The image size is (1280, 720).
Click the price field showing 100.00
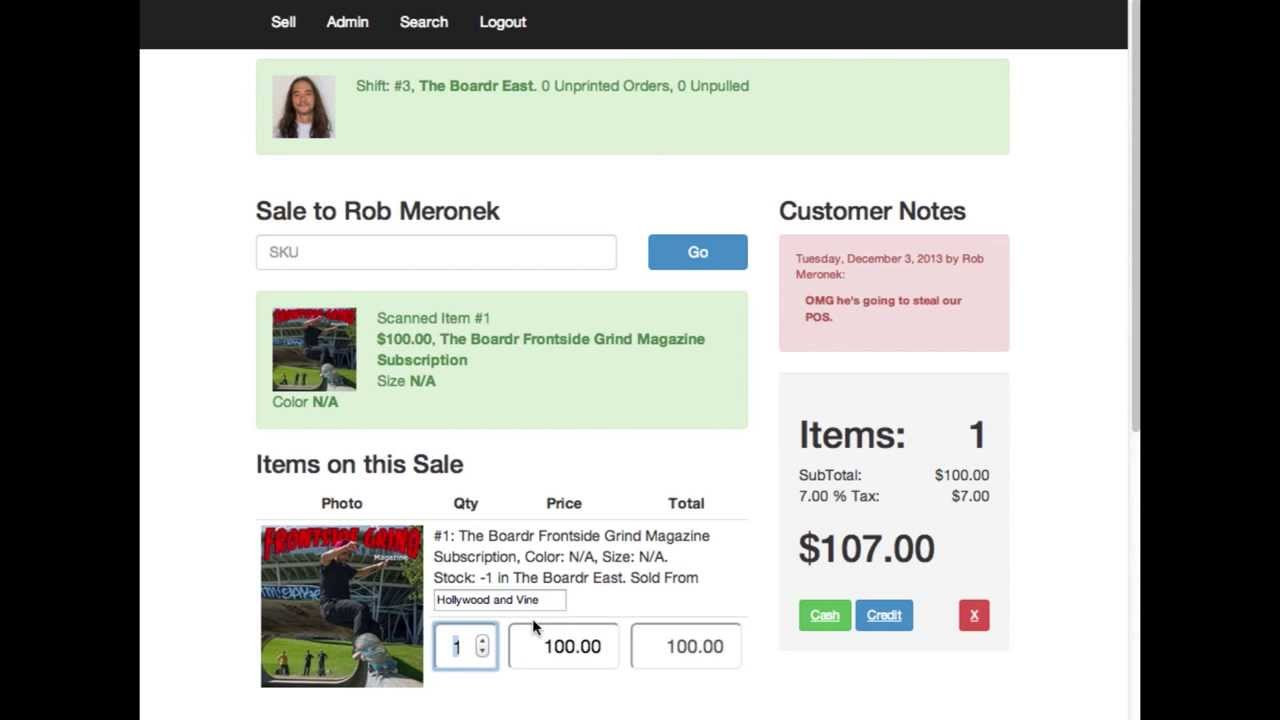click(563, 646)
